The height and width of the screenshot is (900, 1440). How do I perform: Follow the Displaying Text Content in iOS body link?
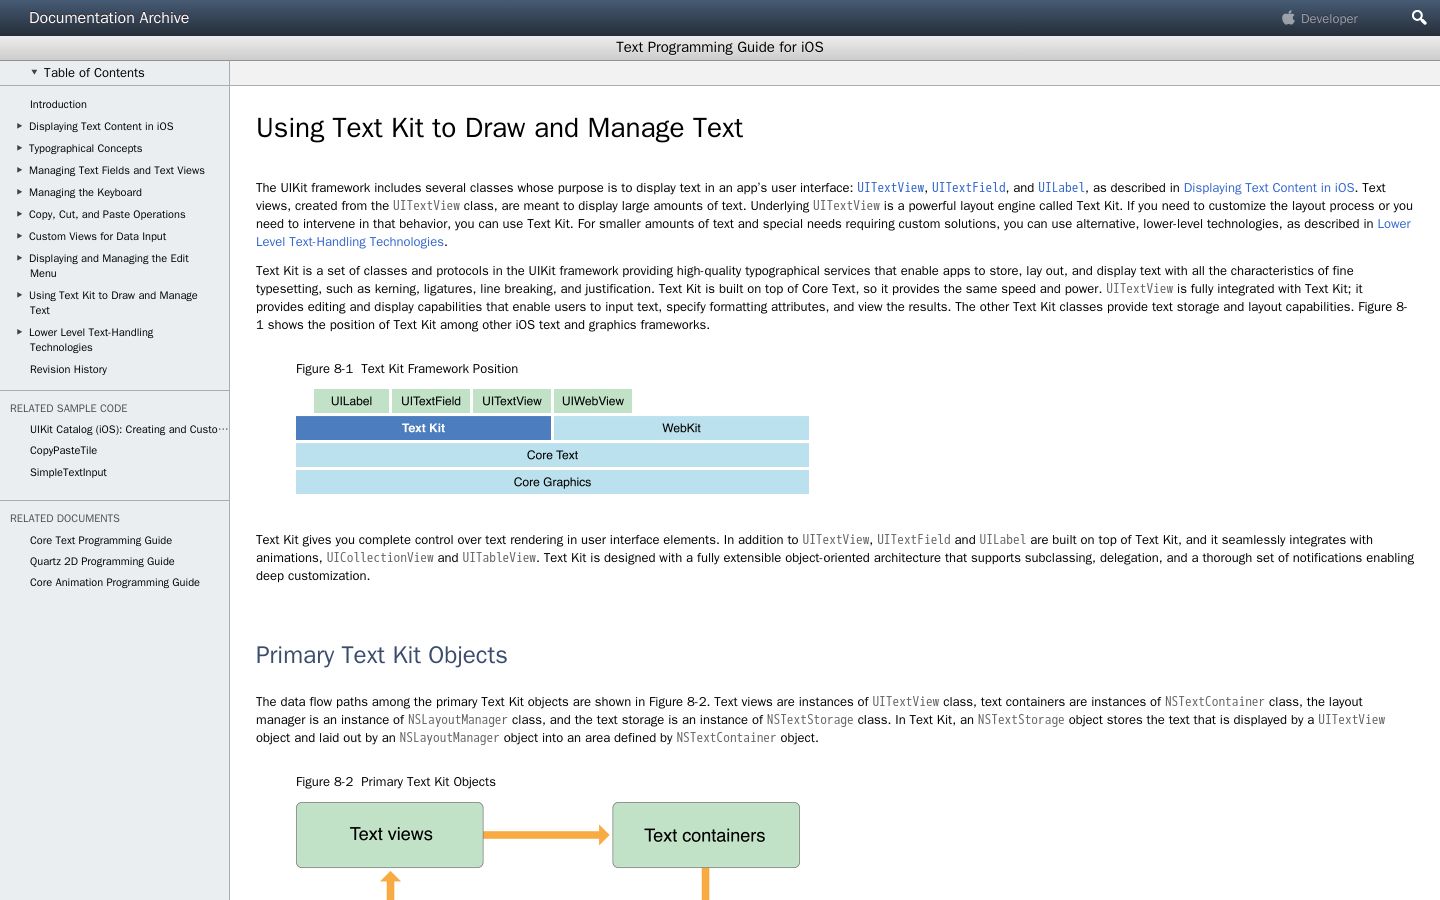tap(1269, 188)
